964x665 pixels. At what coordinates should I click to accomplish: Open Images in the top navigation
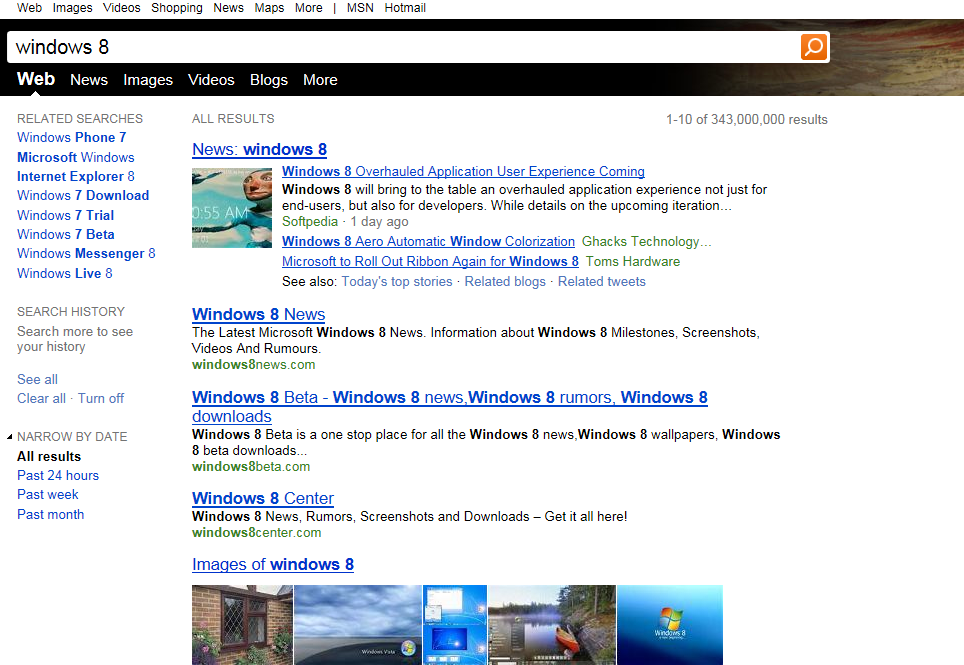point(72,8)
